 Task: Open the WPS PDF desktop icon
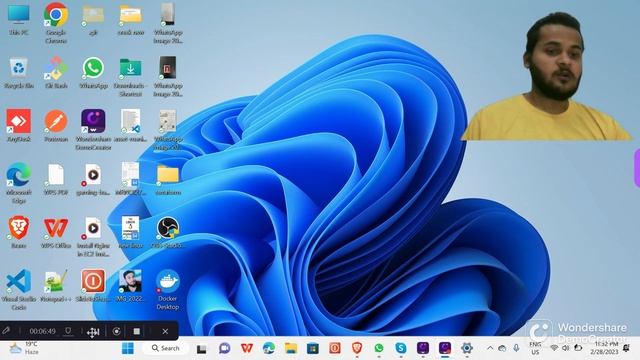click(56, 179)
